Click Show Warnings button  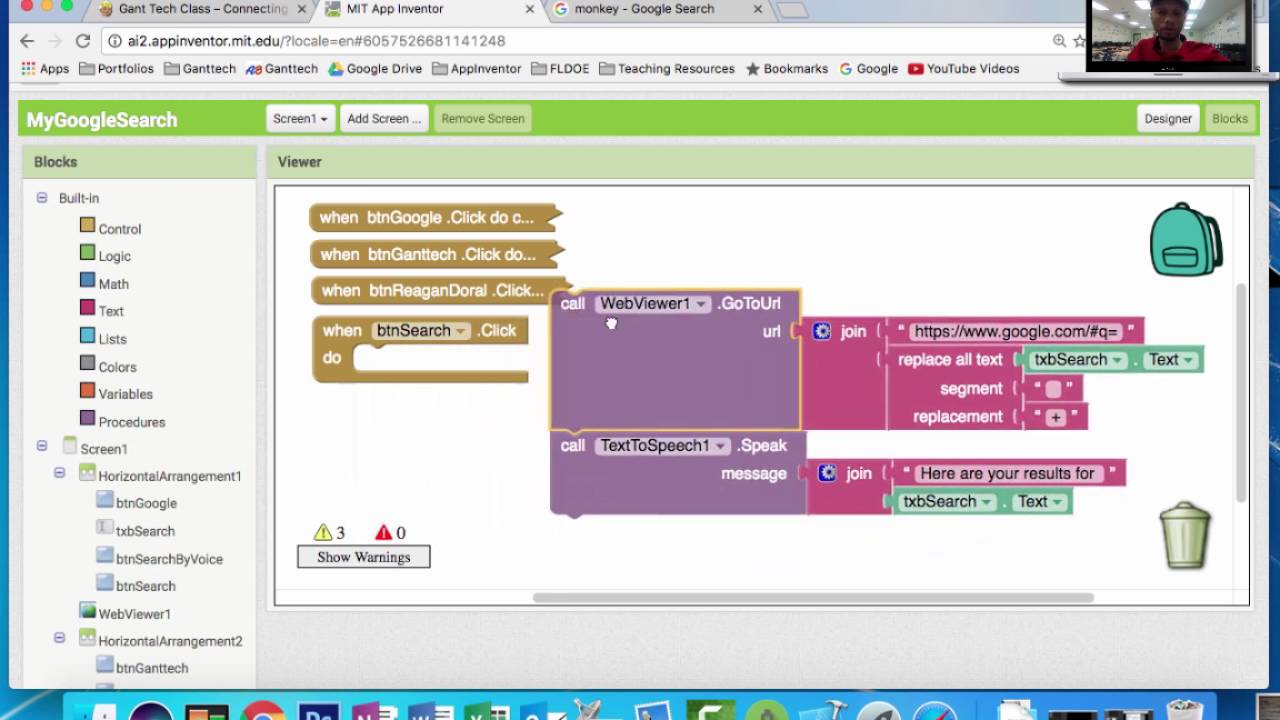[364, 557]
